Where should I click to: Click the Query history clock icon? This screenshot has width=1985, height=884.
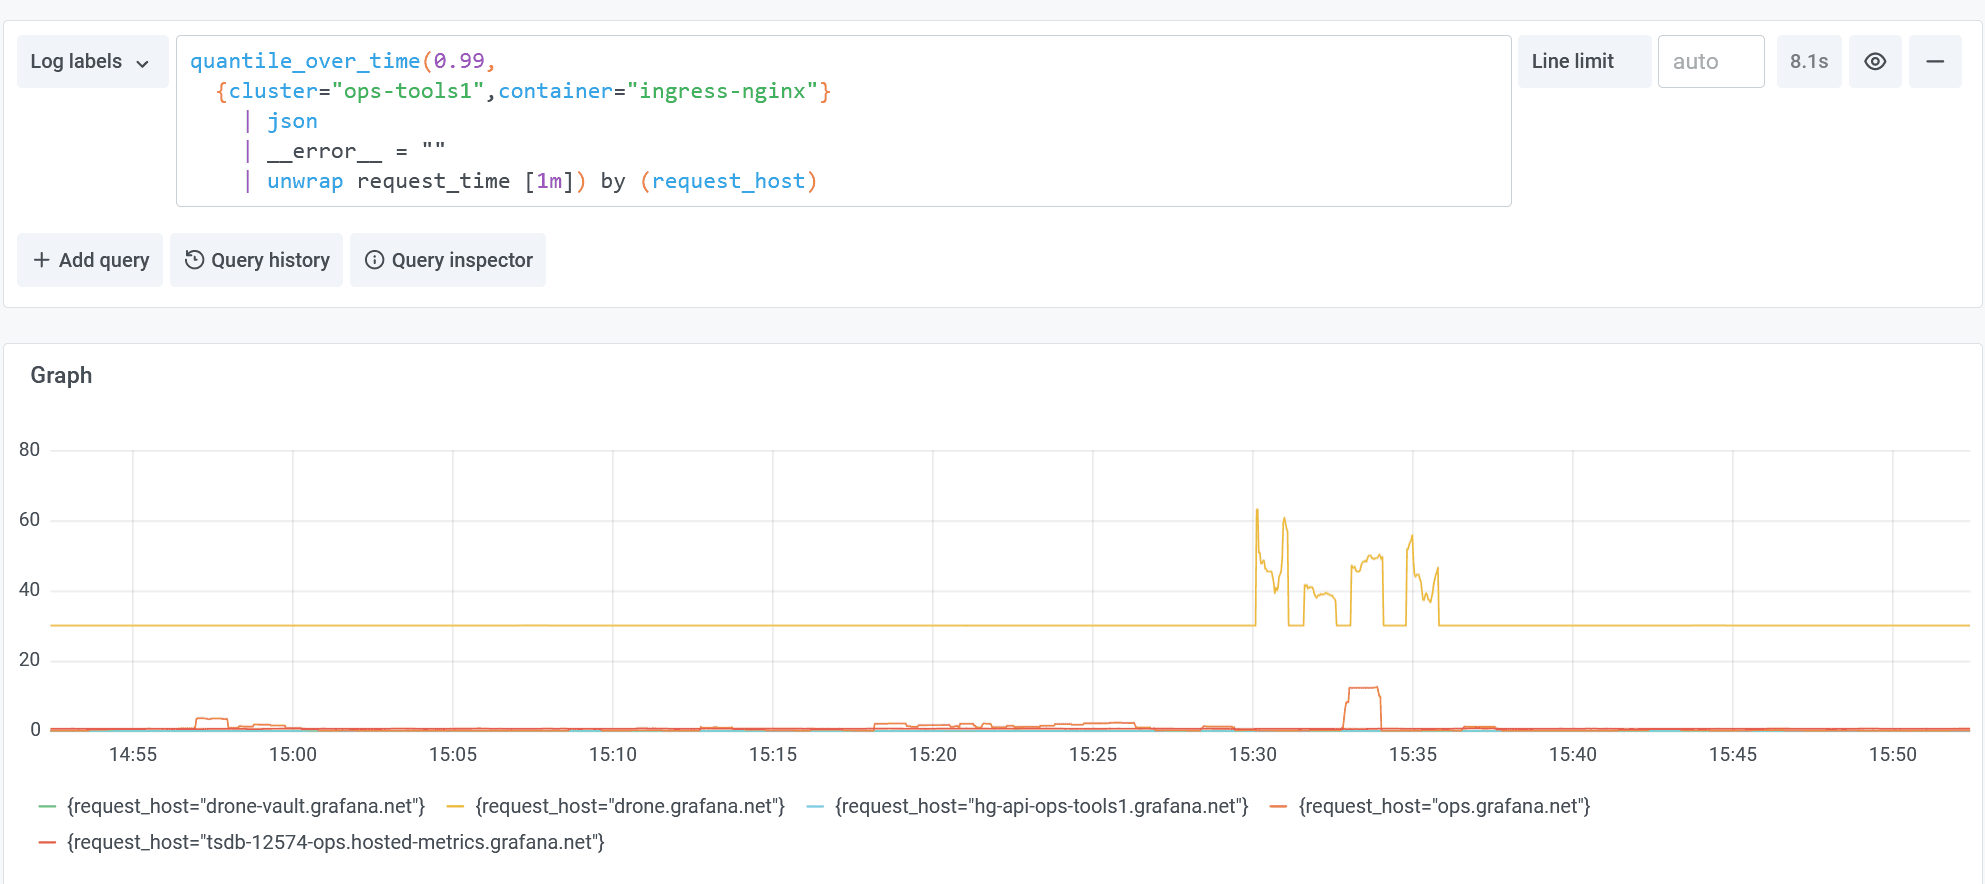tap(194, 260)
